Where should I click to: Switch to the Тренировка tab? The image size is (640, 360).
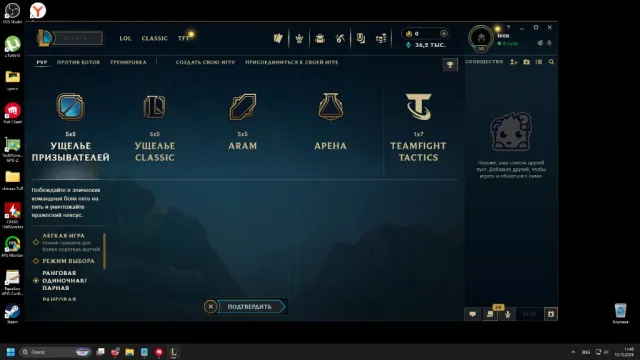(x=128, y=62)
